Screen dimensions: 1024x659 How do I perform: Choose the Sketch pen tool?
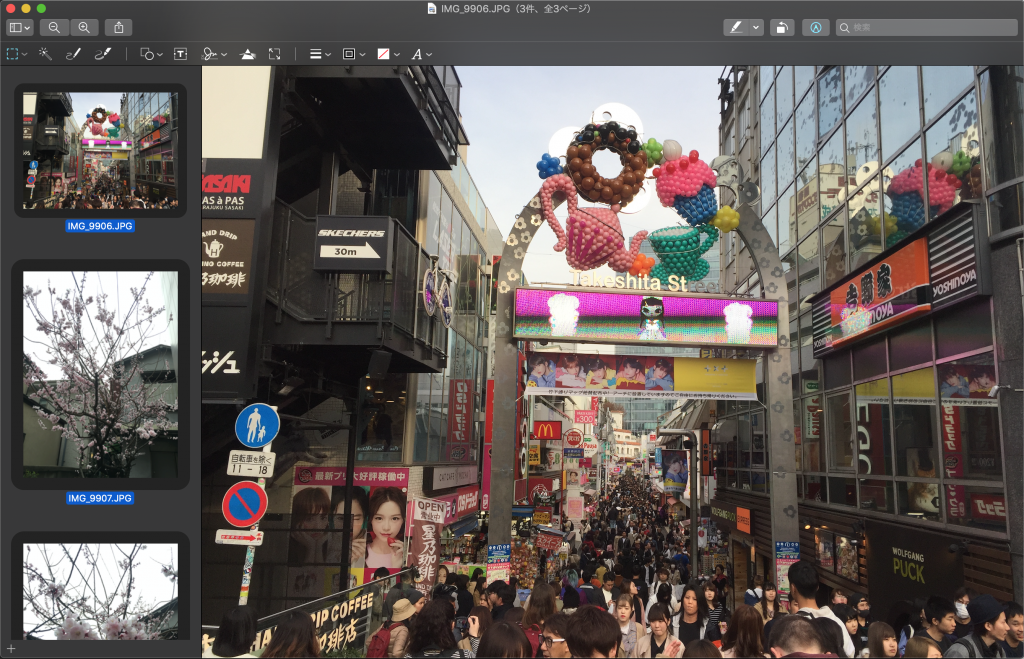click(x=73, y=54)
